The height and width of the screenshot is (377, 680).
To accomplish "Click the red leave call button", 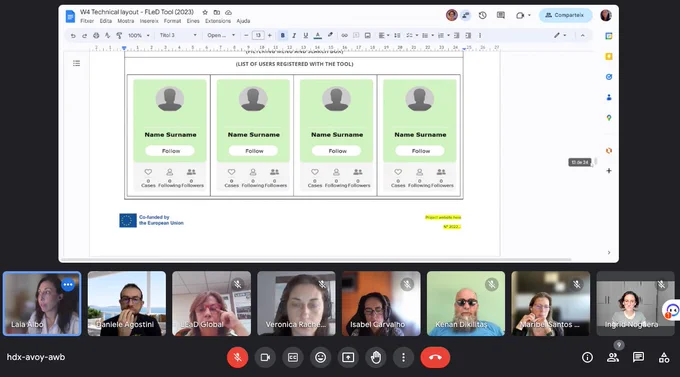I will click(435, 357).
